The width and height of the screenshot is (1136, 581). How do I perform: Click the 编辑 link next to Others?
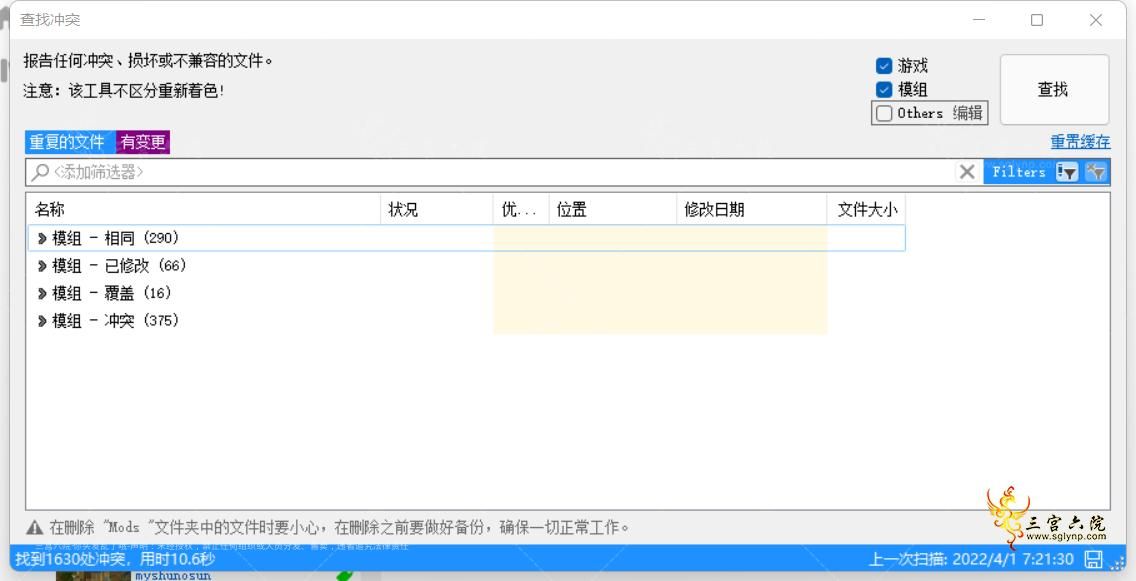[x=967, y=113]
